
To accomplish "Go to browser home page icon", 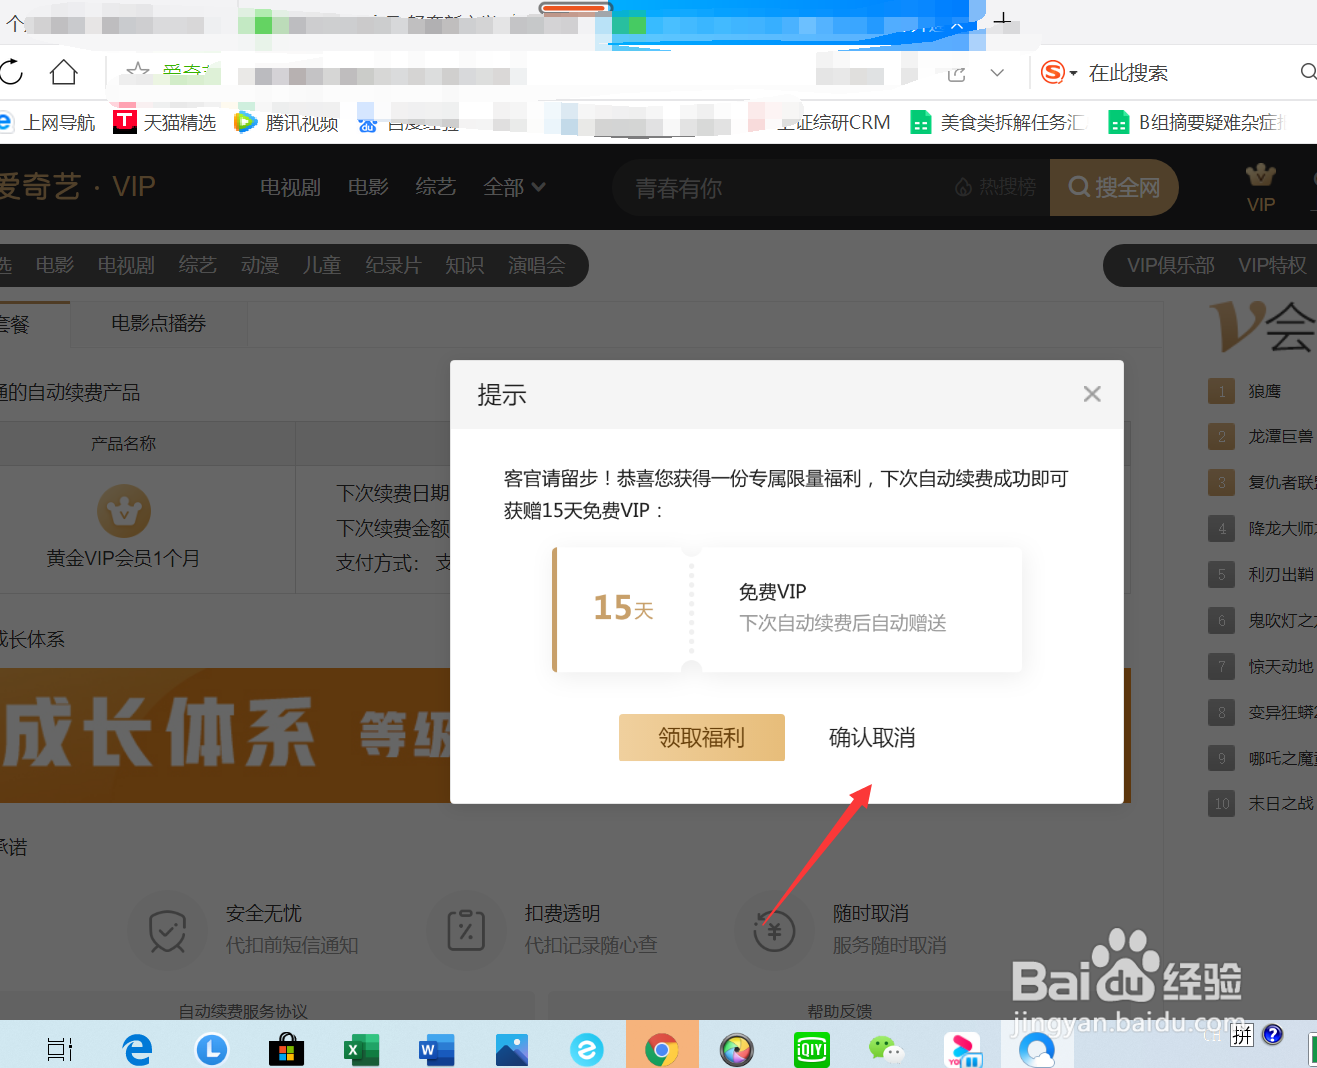I will click(x=64, y=72).
